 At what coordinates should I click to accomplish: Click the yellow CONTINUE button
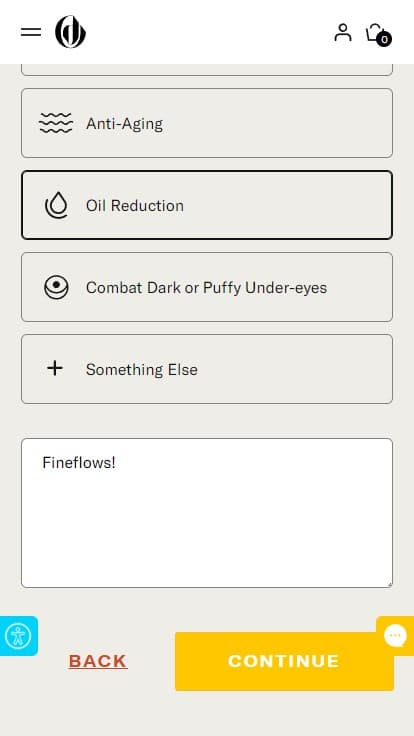click(x=284, y=661)
